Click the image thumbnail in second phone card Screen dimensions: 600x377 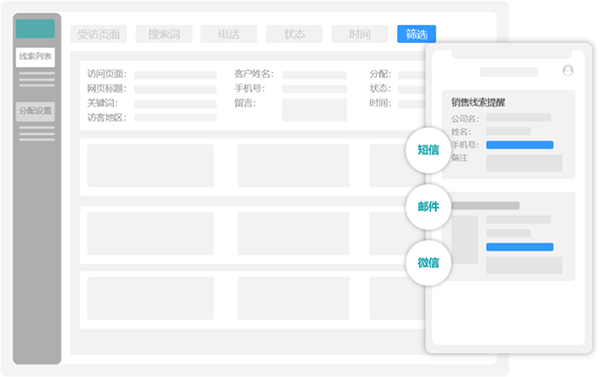tap(465, 240)
